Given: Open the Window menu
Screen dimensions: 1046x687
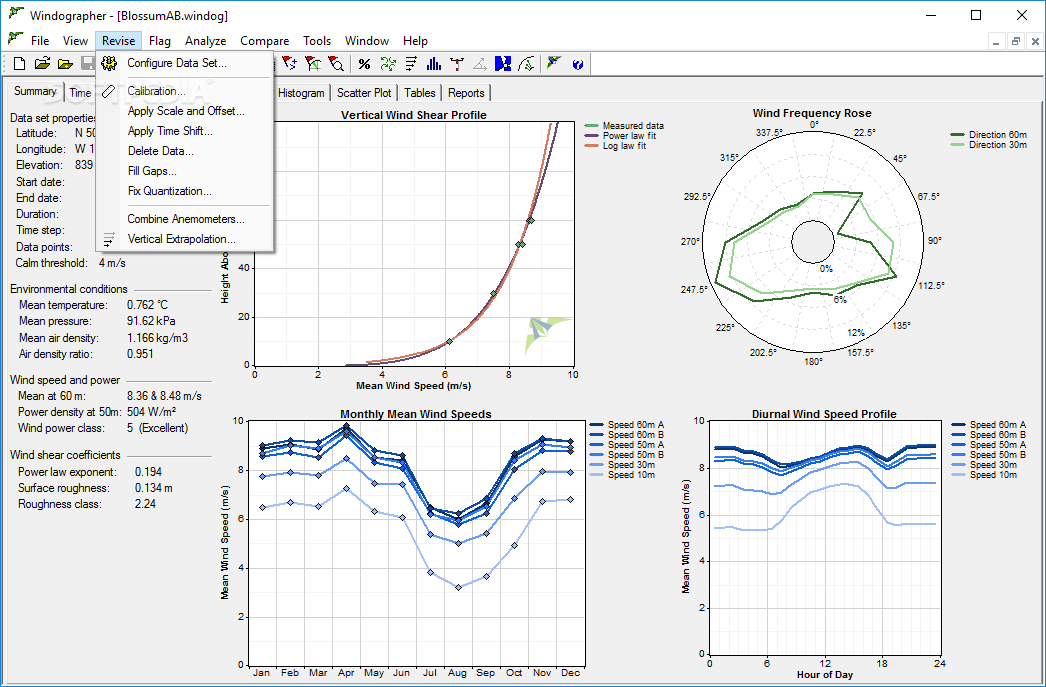Looking at the screenshot, I should [367, 41].
